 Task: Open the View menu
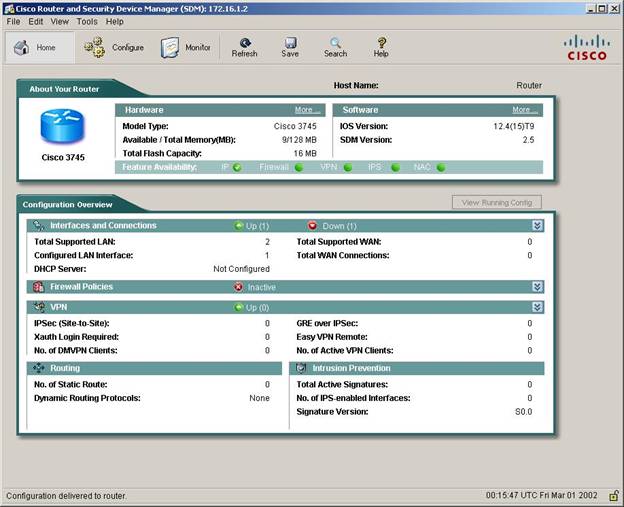[x=59, y=21]
